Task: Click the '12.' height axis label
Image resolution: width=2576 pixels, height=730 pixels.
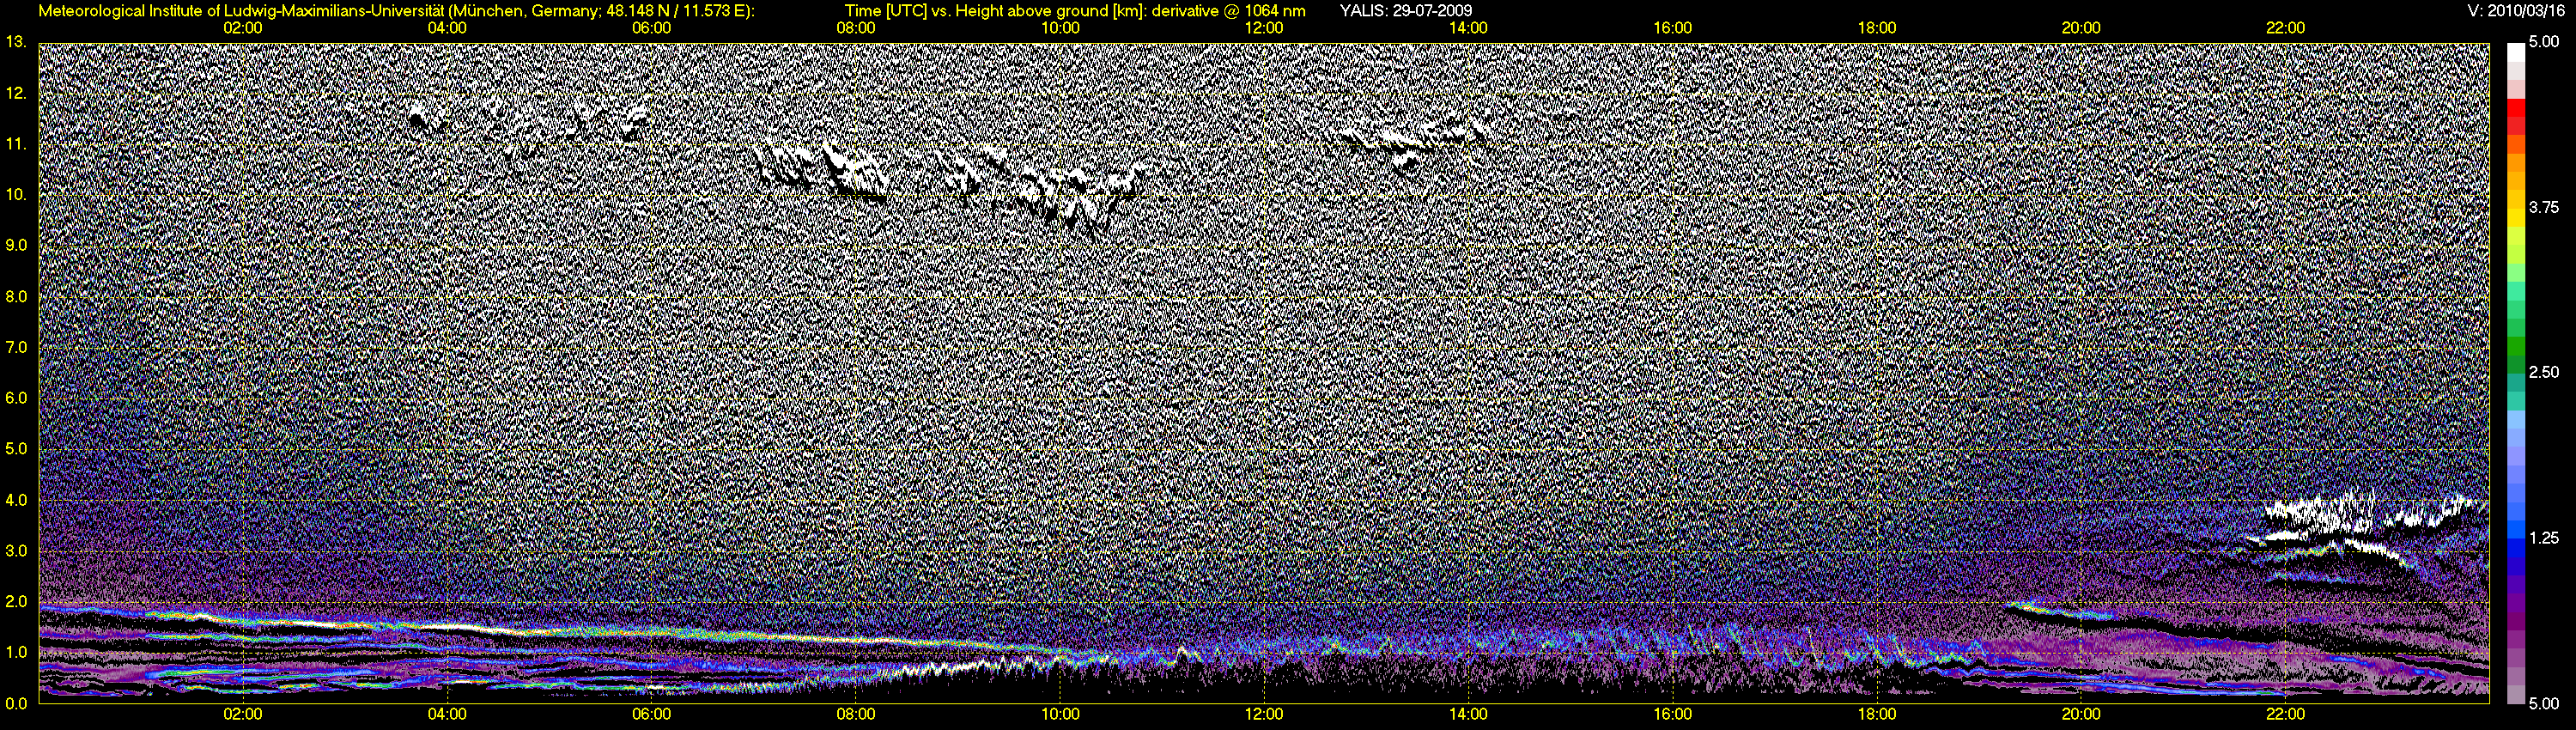Action: pyautogui.click(x=15, y=93)
